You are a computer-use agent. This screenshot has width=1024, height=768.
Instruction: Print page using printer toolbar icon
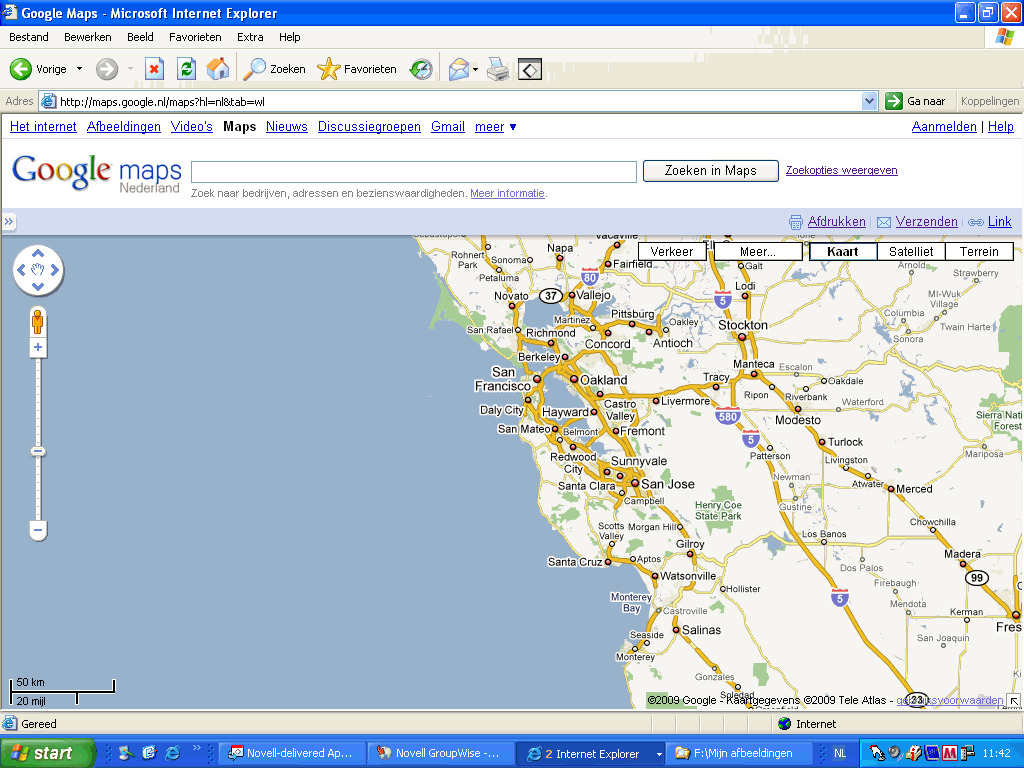pyautogui.click(x=498, y=69)
